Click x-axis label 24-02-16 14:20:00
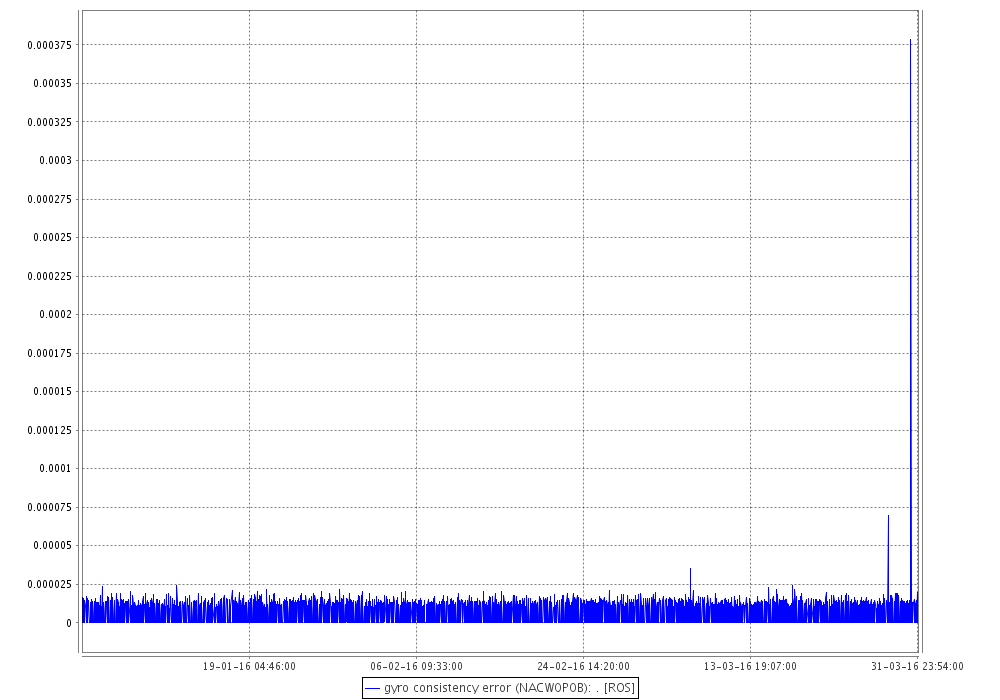Image resolution: width=1000 pixels, height=700 pixels. click(x=584, y=667)
